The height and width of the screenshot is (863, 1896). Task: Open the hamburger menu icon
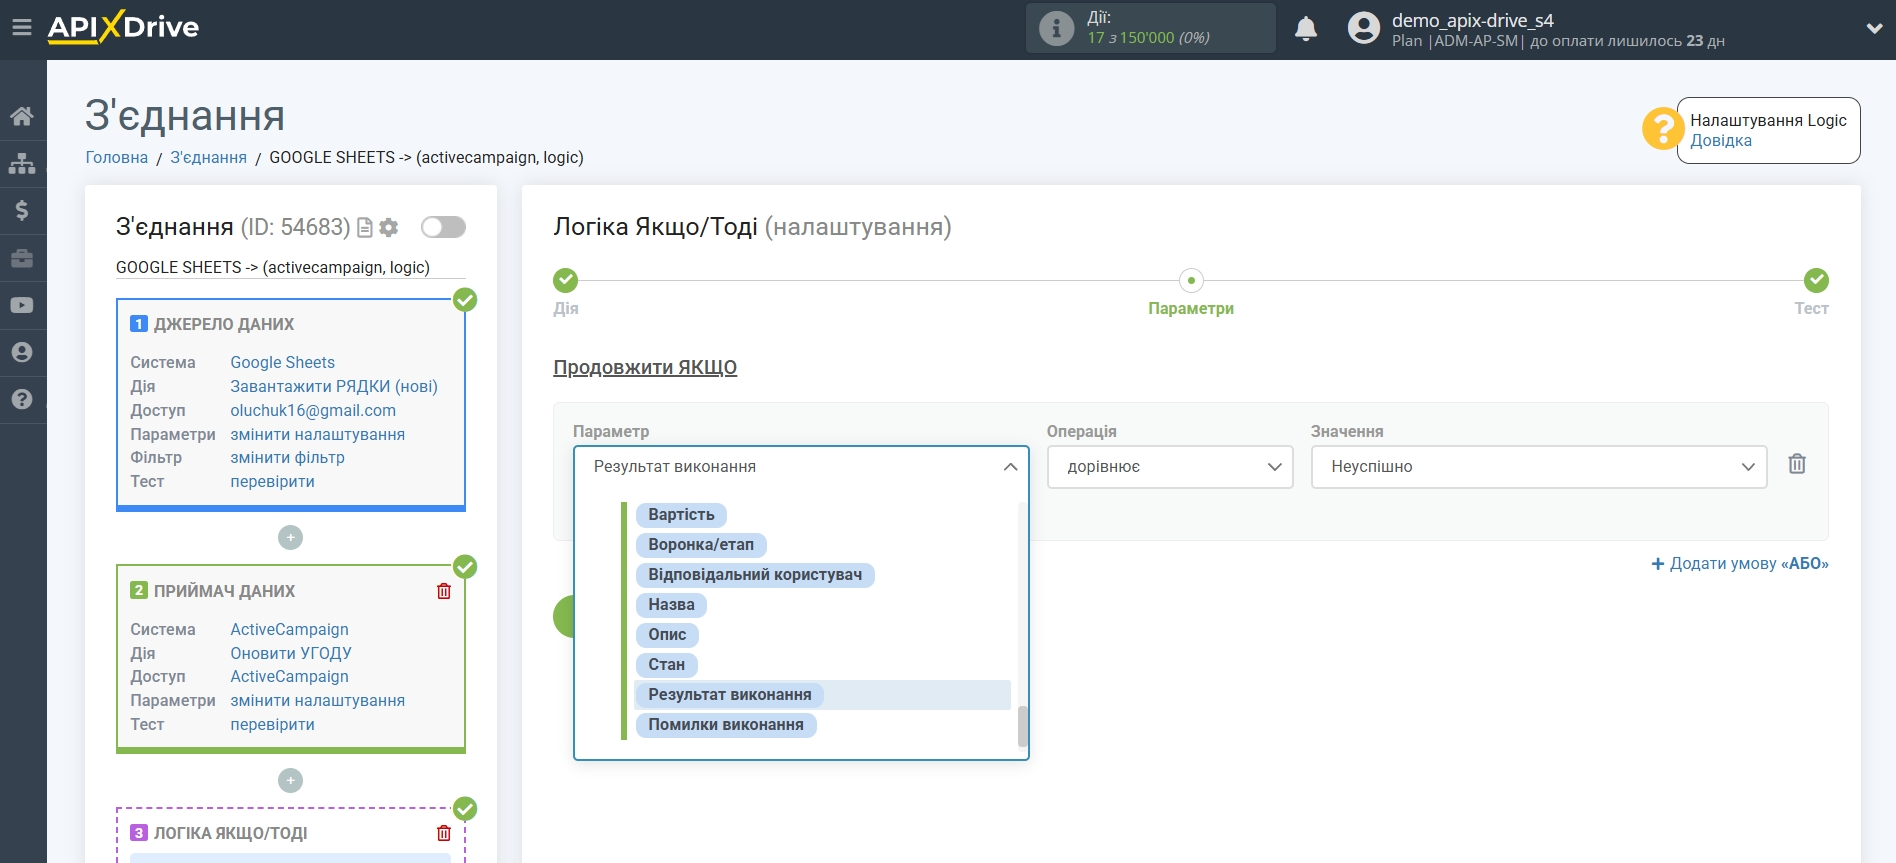(x=22, y=28)
